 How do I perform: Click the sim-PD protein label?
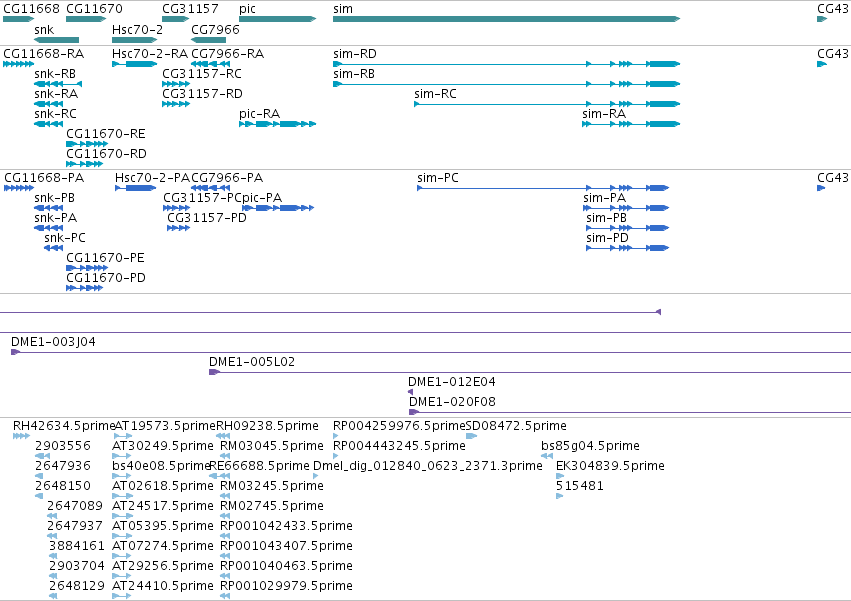[607, 238]
